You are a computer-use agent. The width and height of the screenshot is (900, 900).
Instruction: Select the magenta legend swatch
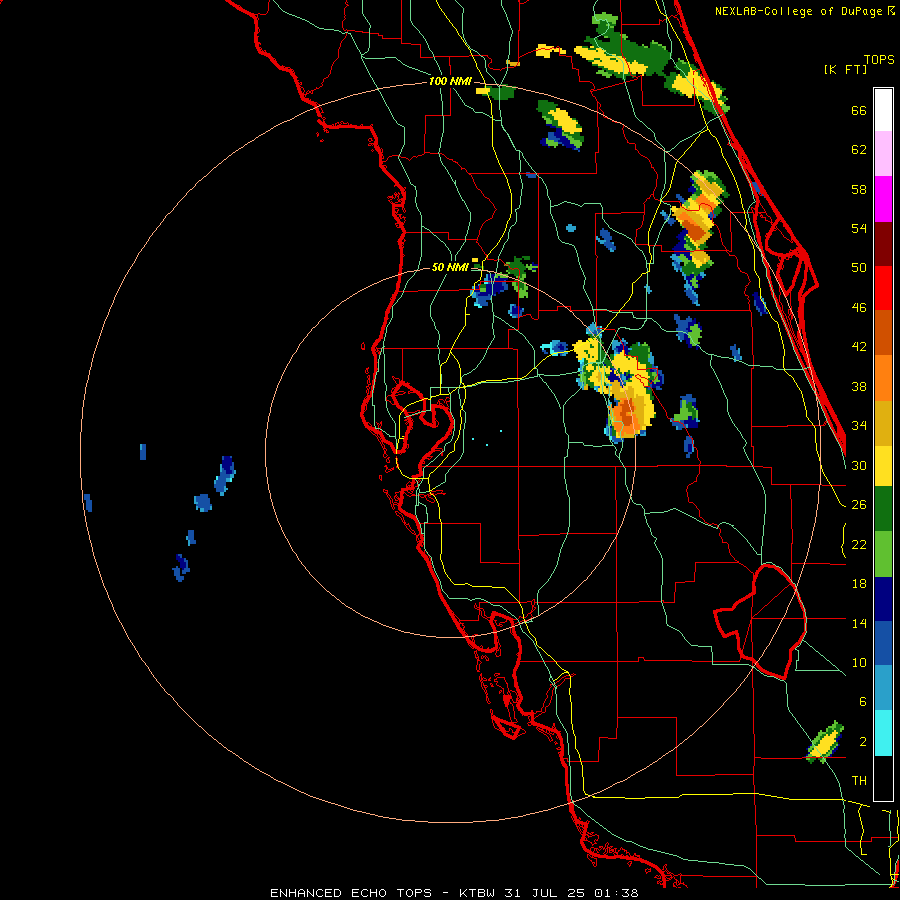[883, 199]
